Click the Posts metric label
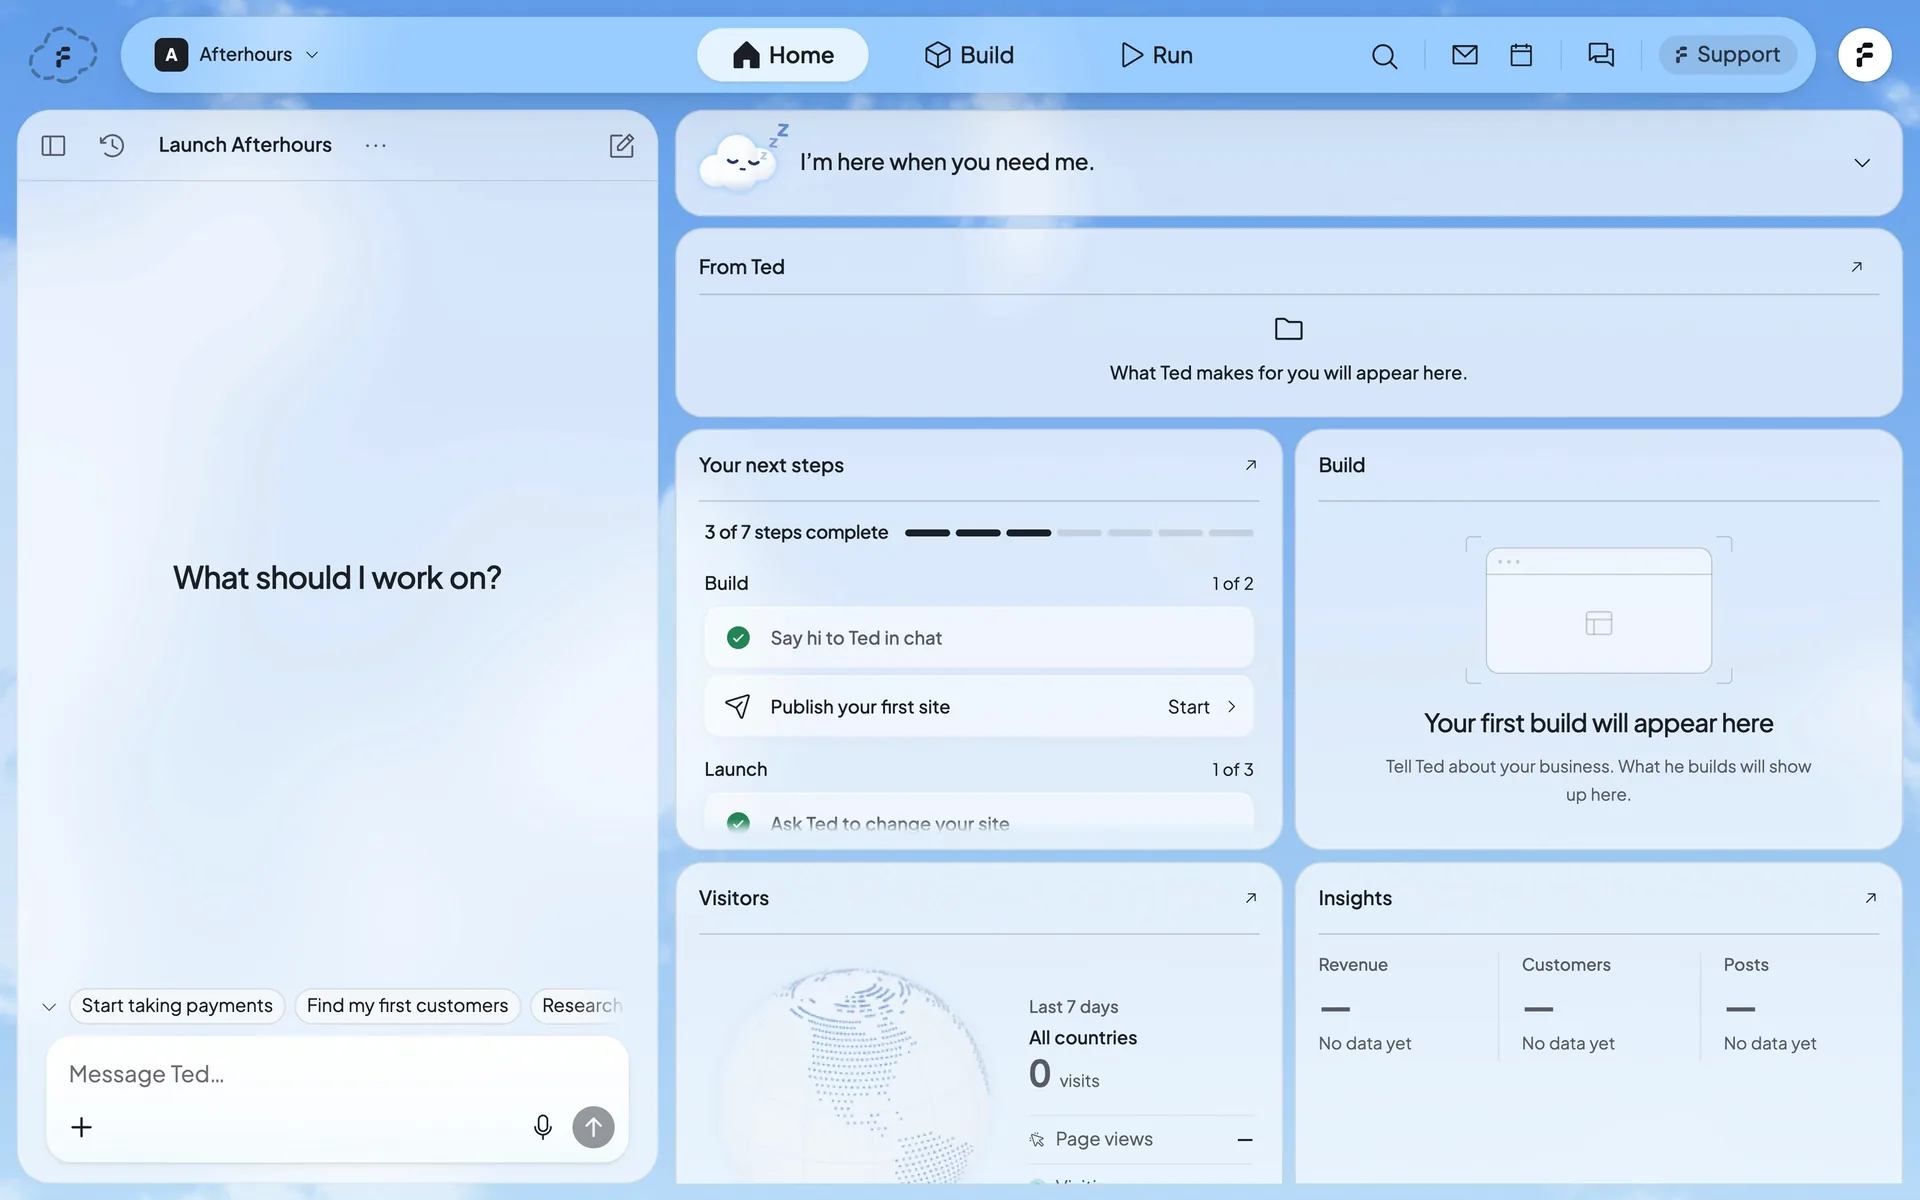This screenshot has width=1920, height=1200. point(1746,965)
